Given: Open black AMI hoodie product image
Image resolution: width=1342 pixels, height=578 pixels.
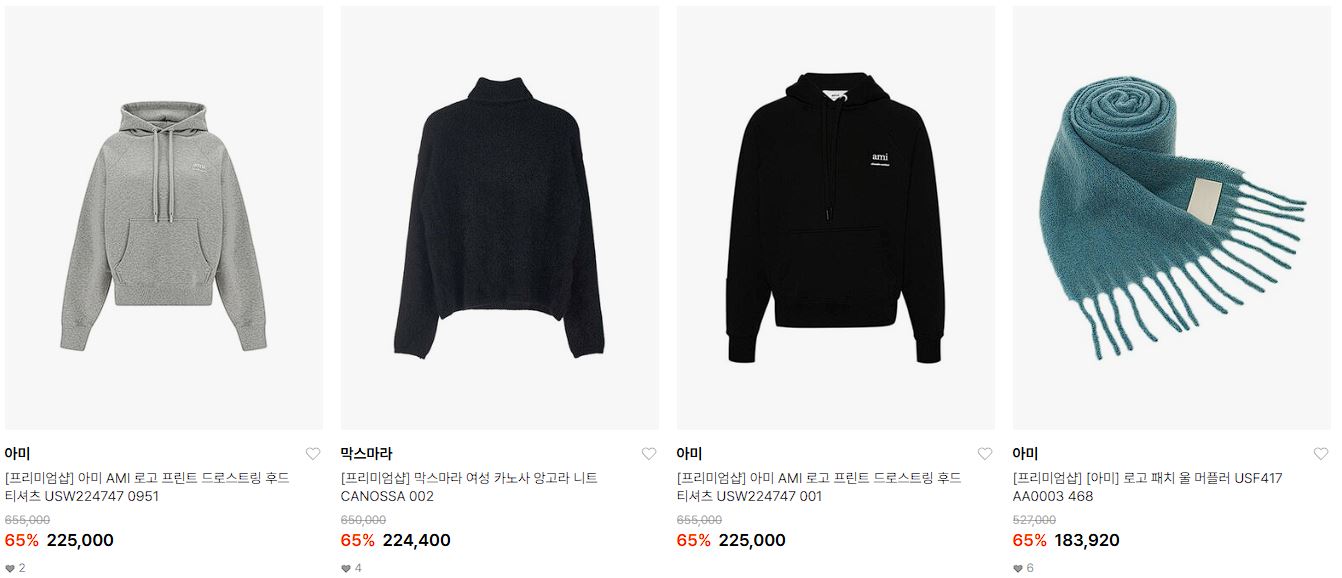Looking at the screenshot, I should tap(836, 218).
